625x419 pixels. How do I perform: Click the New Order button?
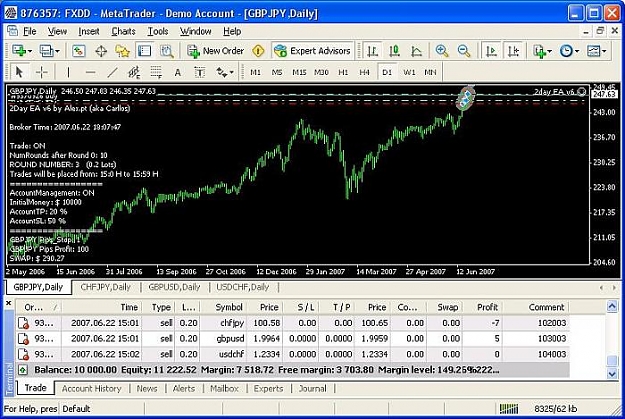[x=216, y=51]
